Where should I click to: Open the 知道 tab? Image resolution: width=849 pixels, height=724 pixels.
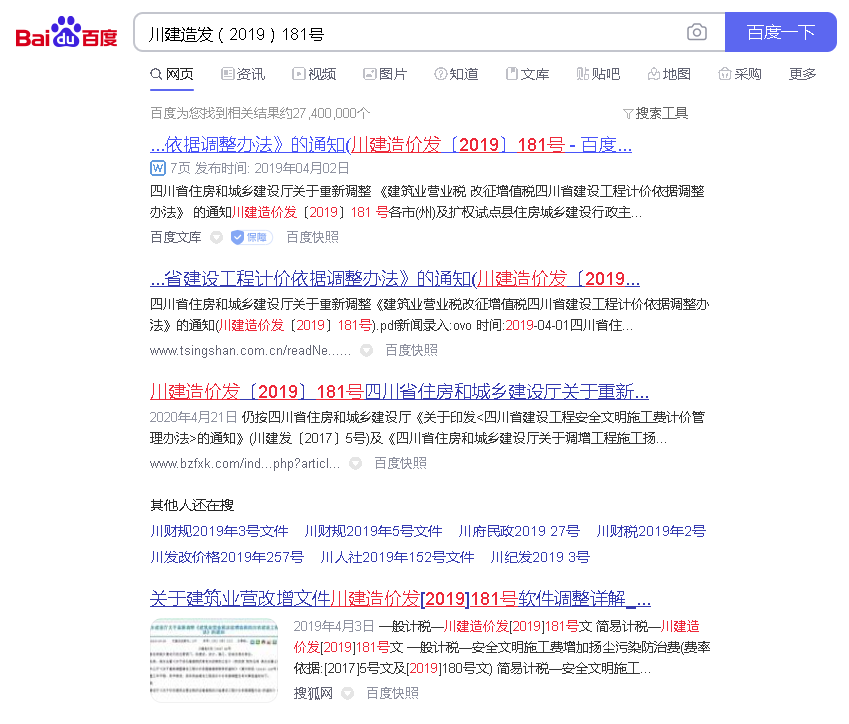(x=456, y=74)
